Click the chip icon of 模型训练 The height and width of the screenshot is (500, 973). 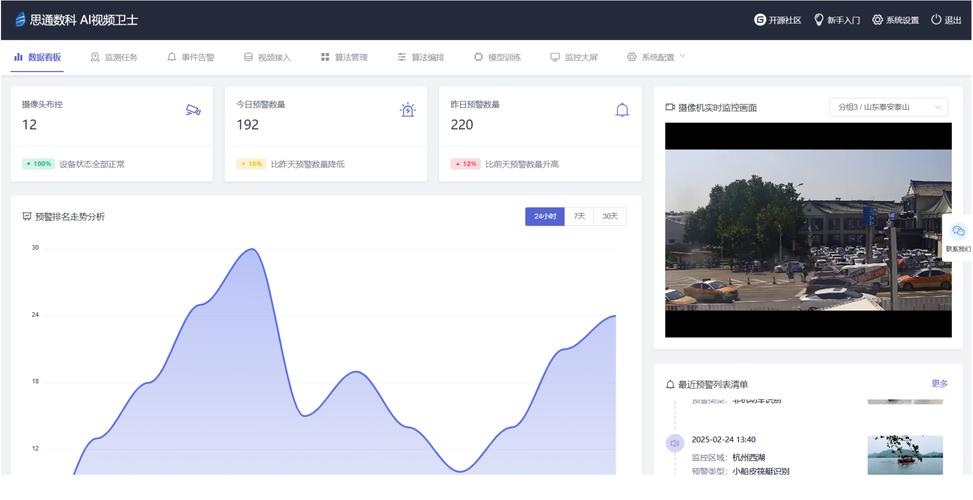coord(478,57)
